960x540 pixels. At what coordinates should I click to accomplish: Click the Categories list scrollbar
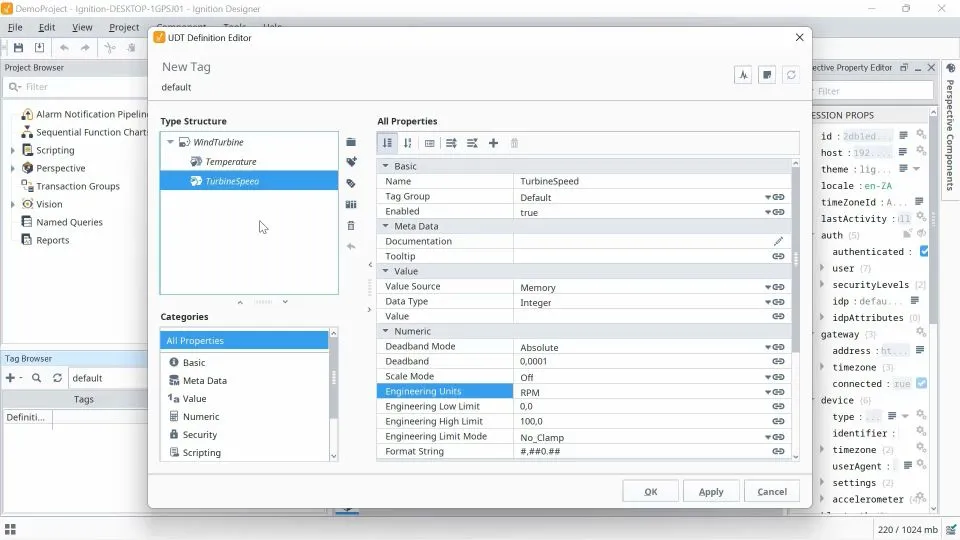(x=333, y=378)
